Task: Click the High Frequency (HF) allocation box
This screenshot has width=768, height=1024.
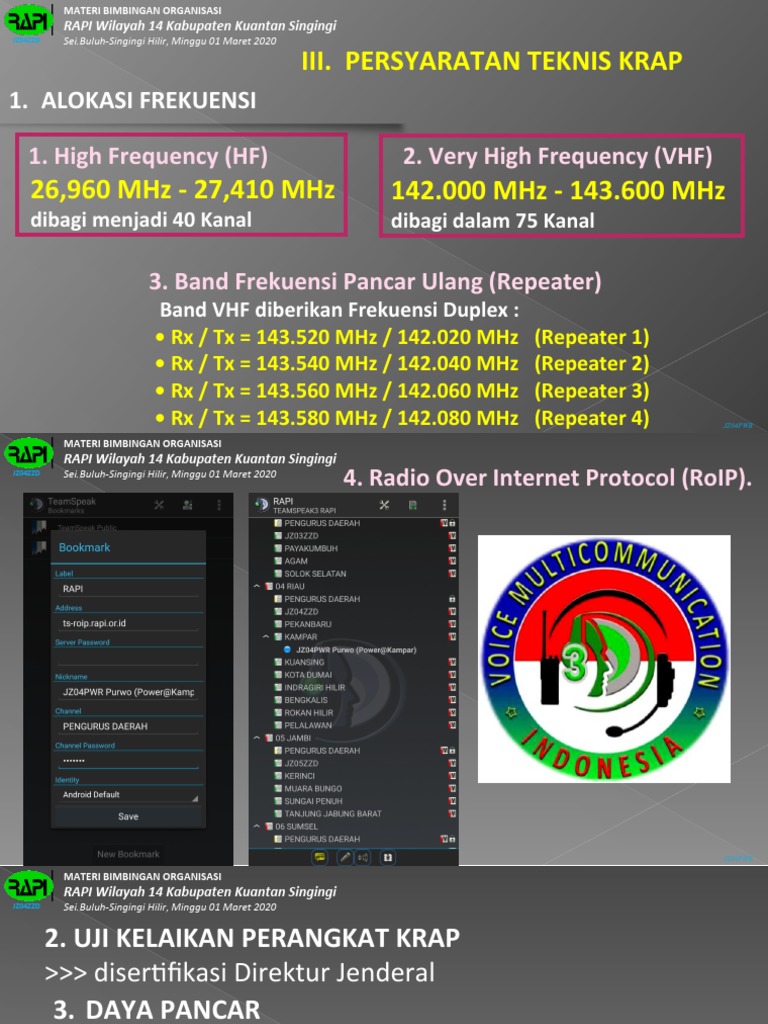Action: (181, 185)
